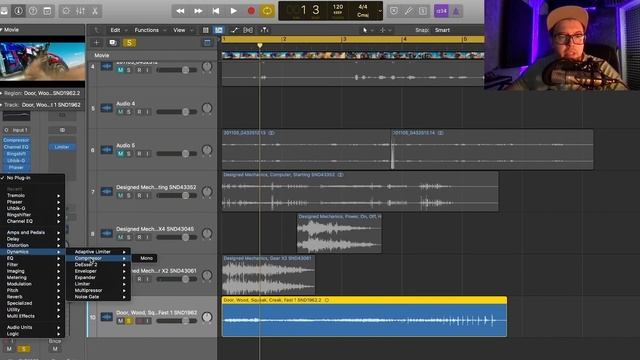Viewport: 640px width, 360px height.
Task: Expand the Region inspector disclosure triangle
Action: [x=2, y=93]
